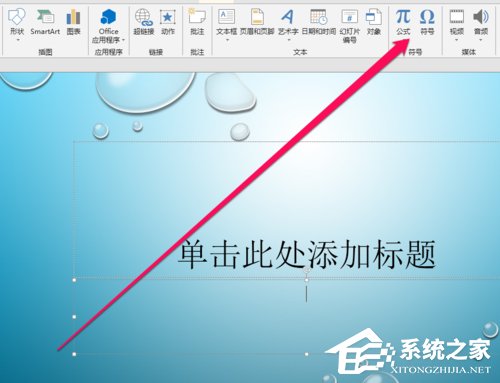Insert a hyperlink (超链接)

[144, 22]
